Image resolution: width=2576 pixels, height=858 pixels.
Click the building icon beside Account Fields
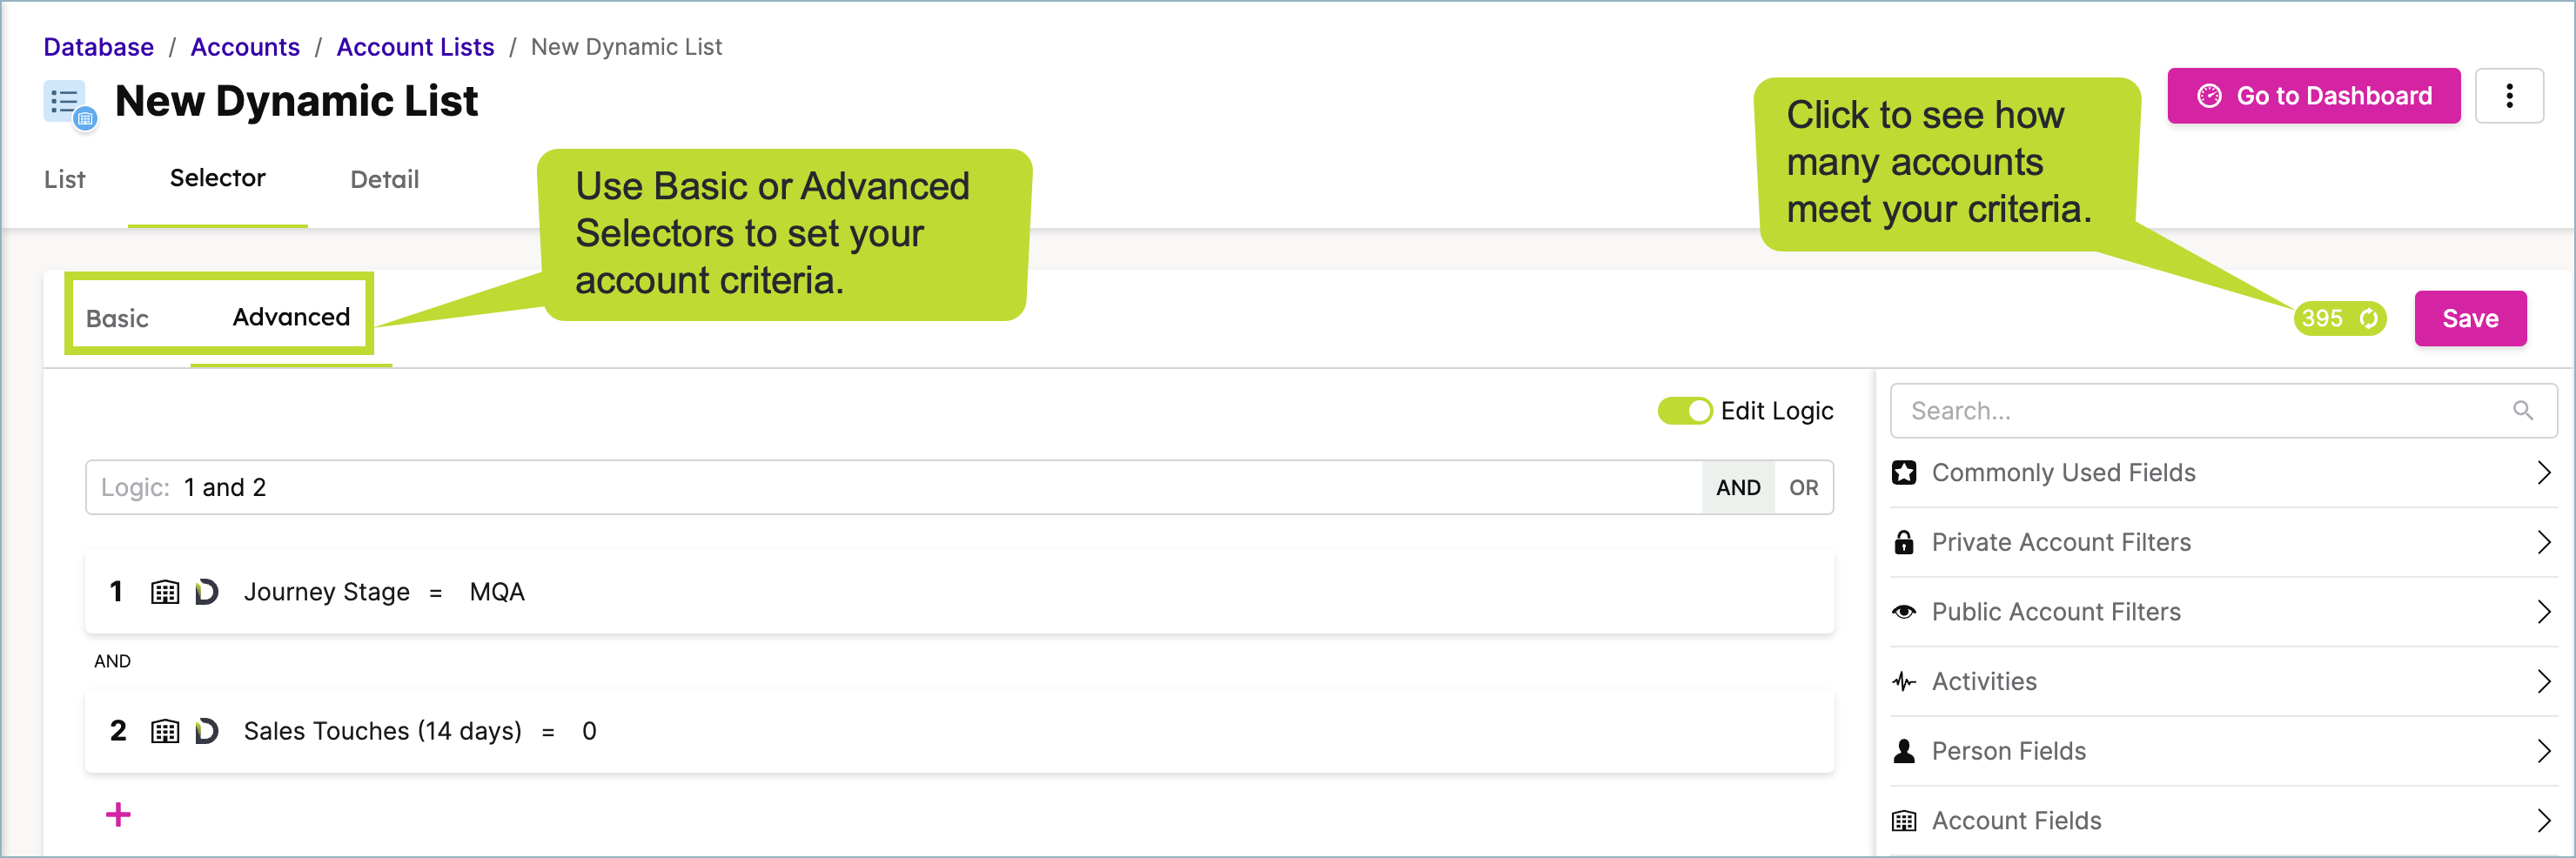tap(1904, 820)
